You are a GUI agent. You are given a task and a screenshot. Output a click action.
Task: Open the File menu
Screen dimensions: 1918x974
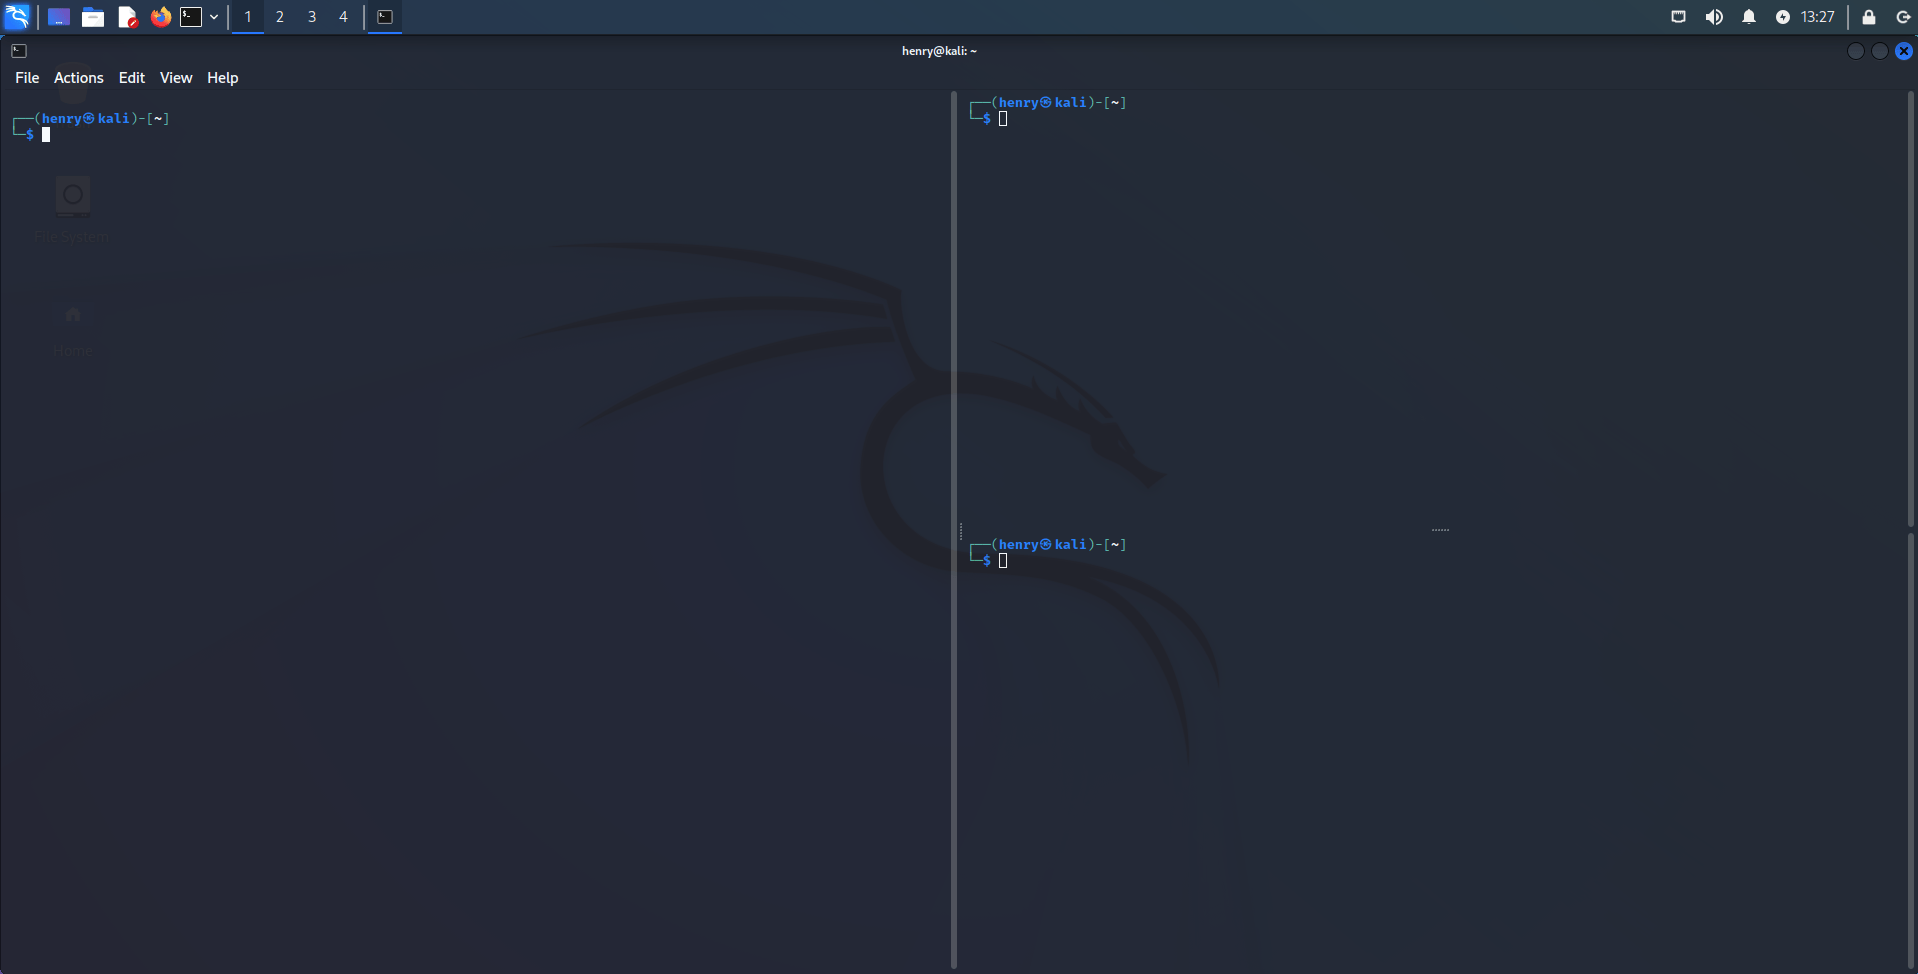[x=27, y=78]
